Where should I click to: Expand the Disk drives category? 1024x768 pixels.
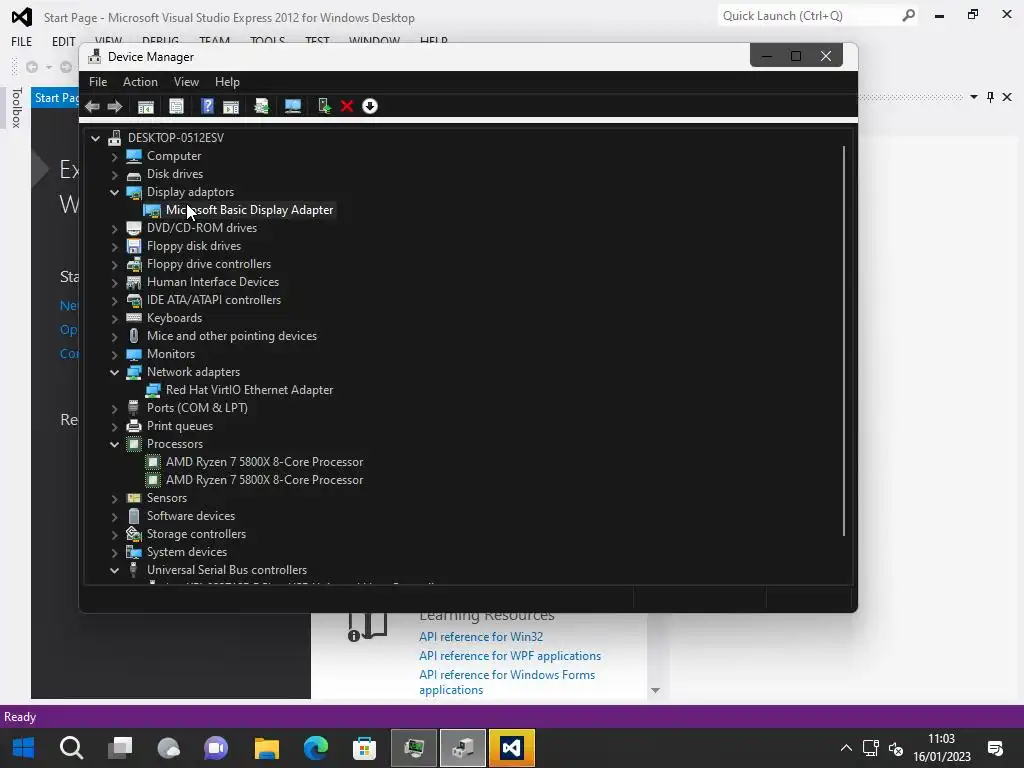click(x=114, y=174)
